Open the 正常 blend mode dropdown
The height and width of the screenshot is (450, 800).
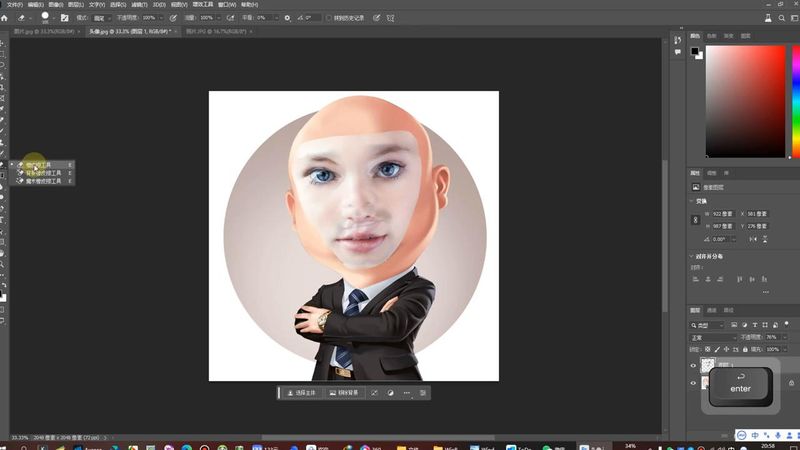click(713, 338)
